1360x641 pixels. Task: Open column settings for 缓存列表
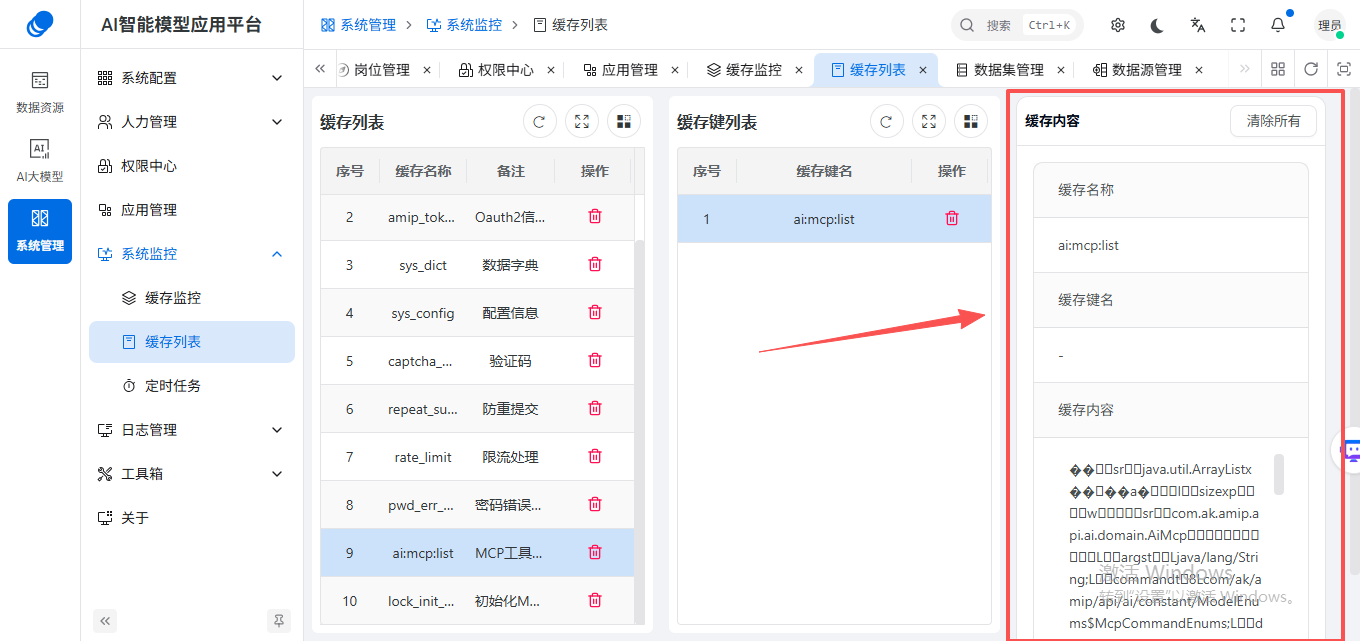coord(624,122)
